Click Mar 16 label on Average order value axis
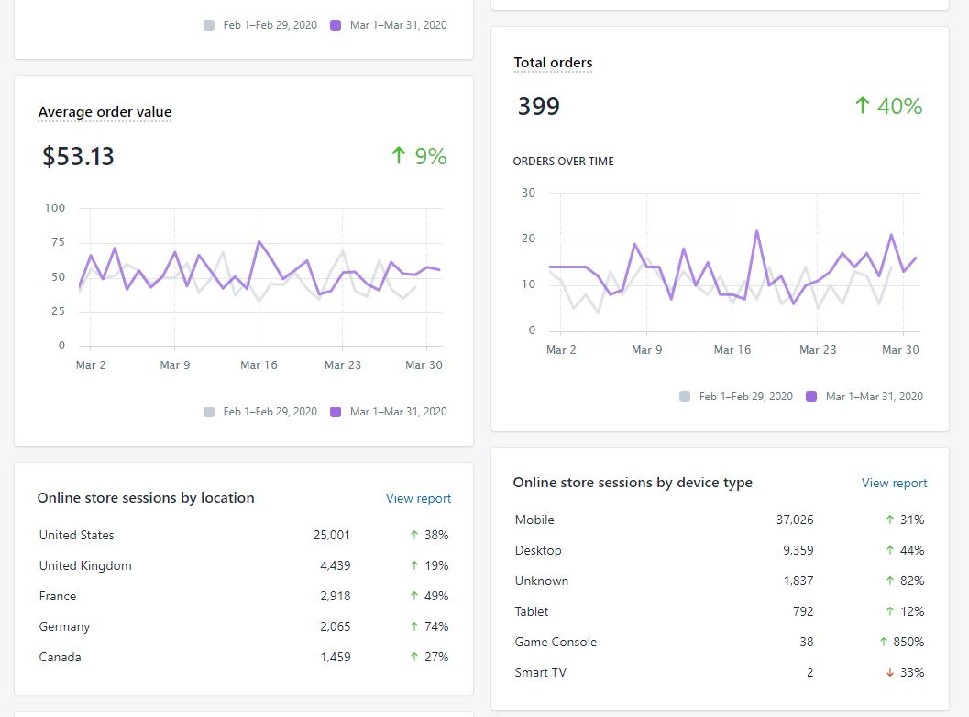Screen dimensions: 969x717 (x=259, y=365)
